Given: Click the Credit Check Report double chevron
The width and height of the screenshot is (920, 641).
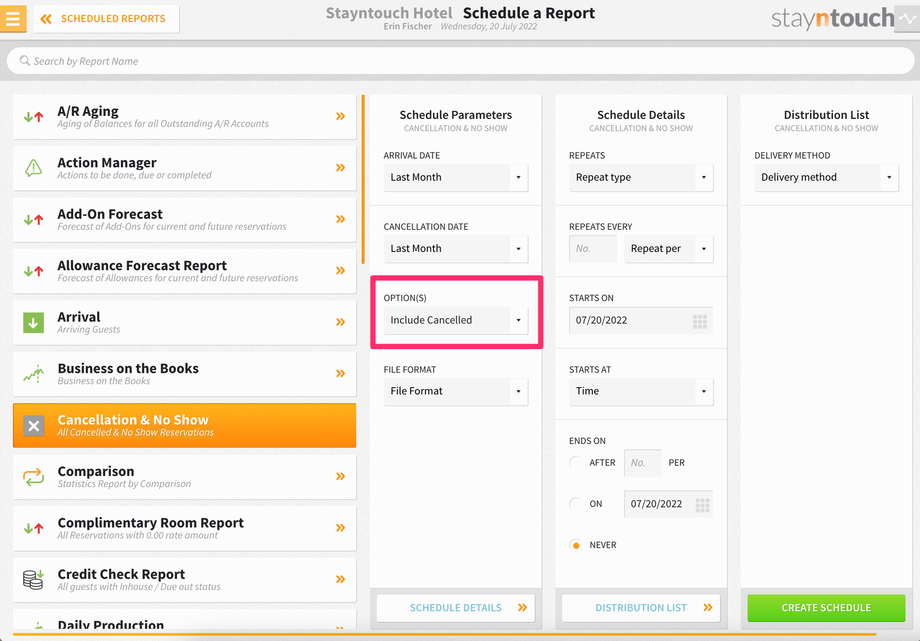Looking at the screenshot, I should pos(340,579).
